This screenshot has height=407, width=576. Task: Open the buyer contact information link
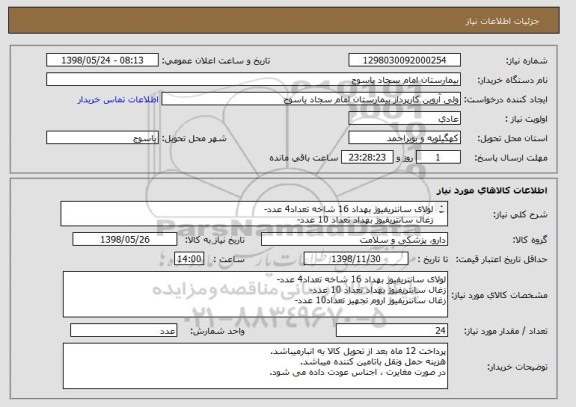(x=118, y=100)
